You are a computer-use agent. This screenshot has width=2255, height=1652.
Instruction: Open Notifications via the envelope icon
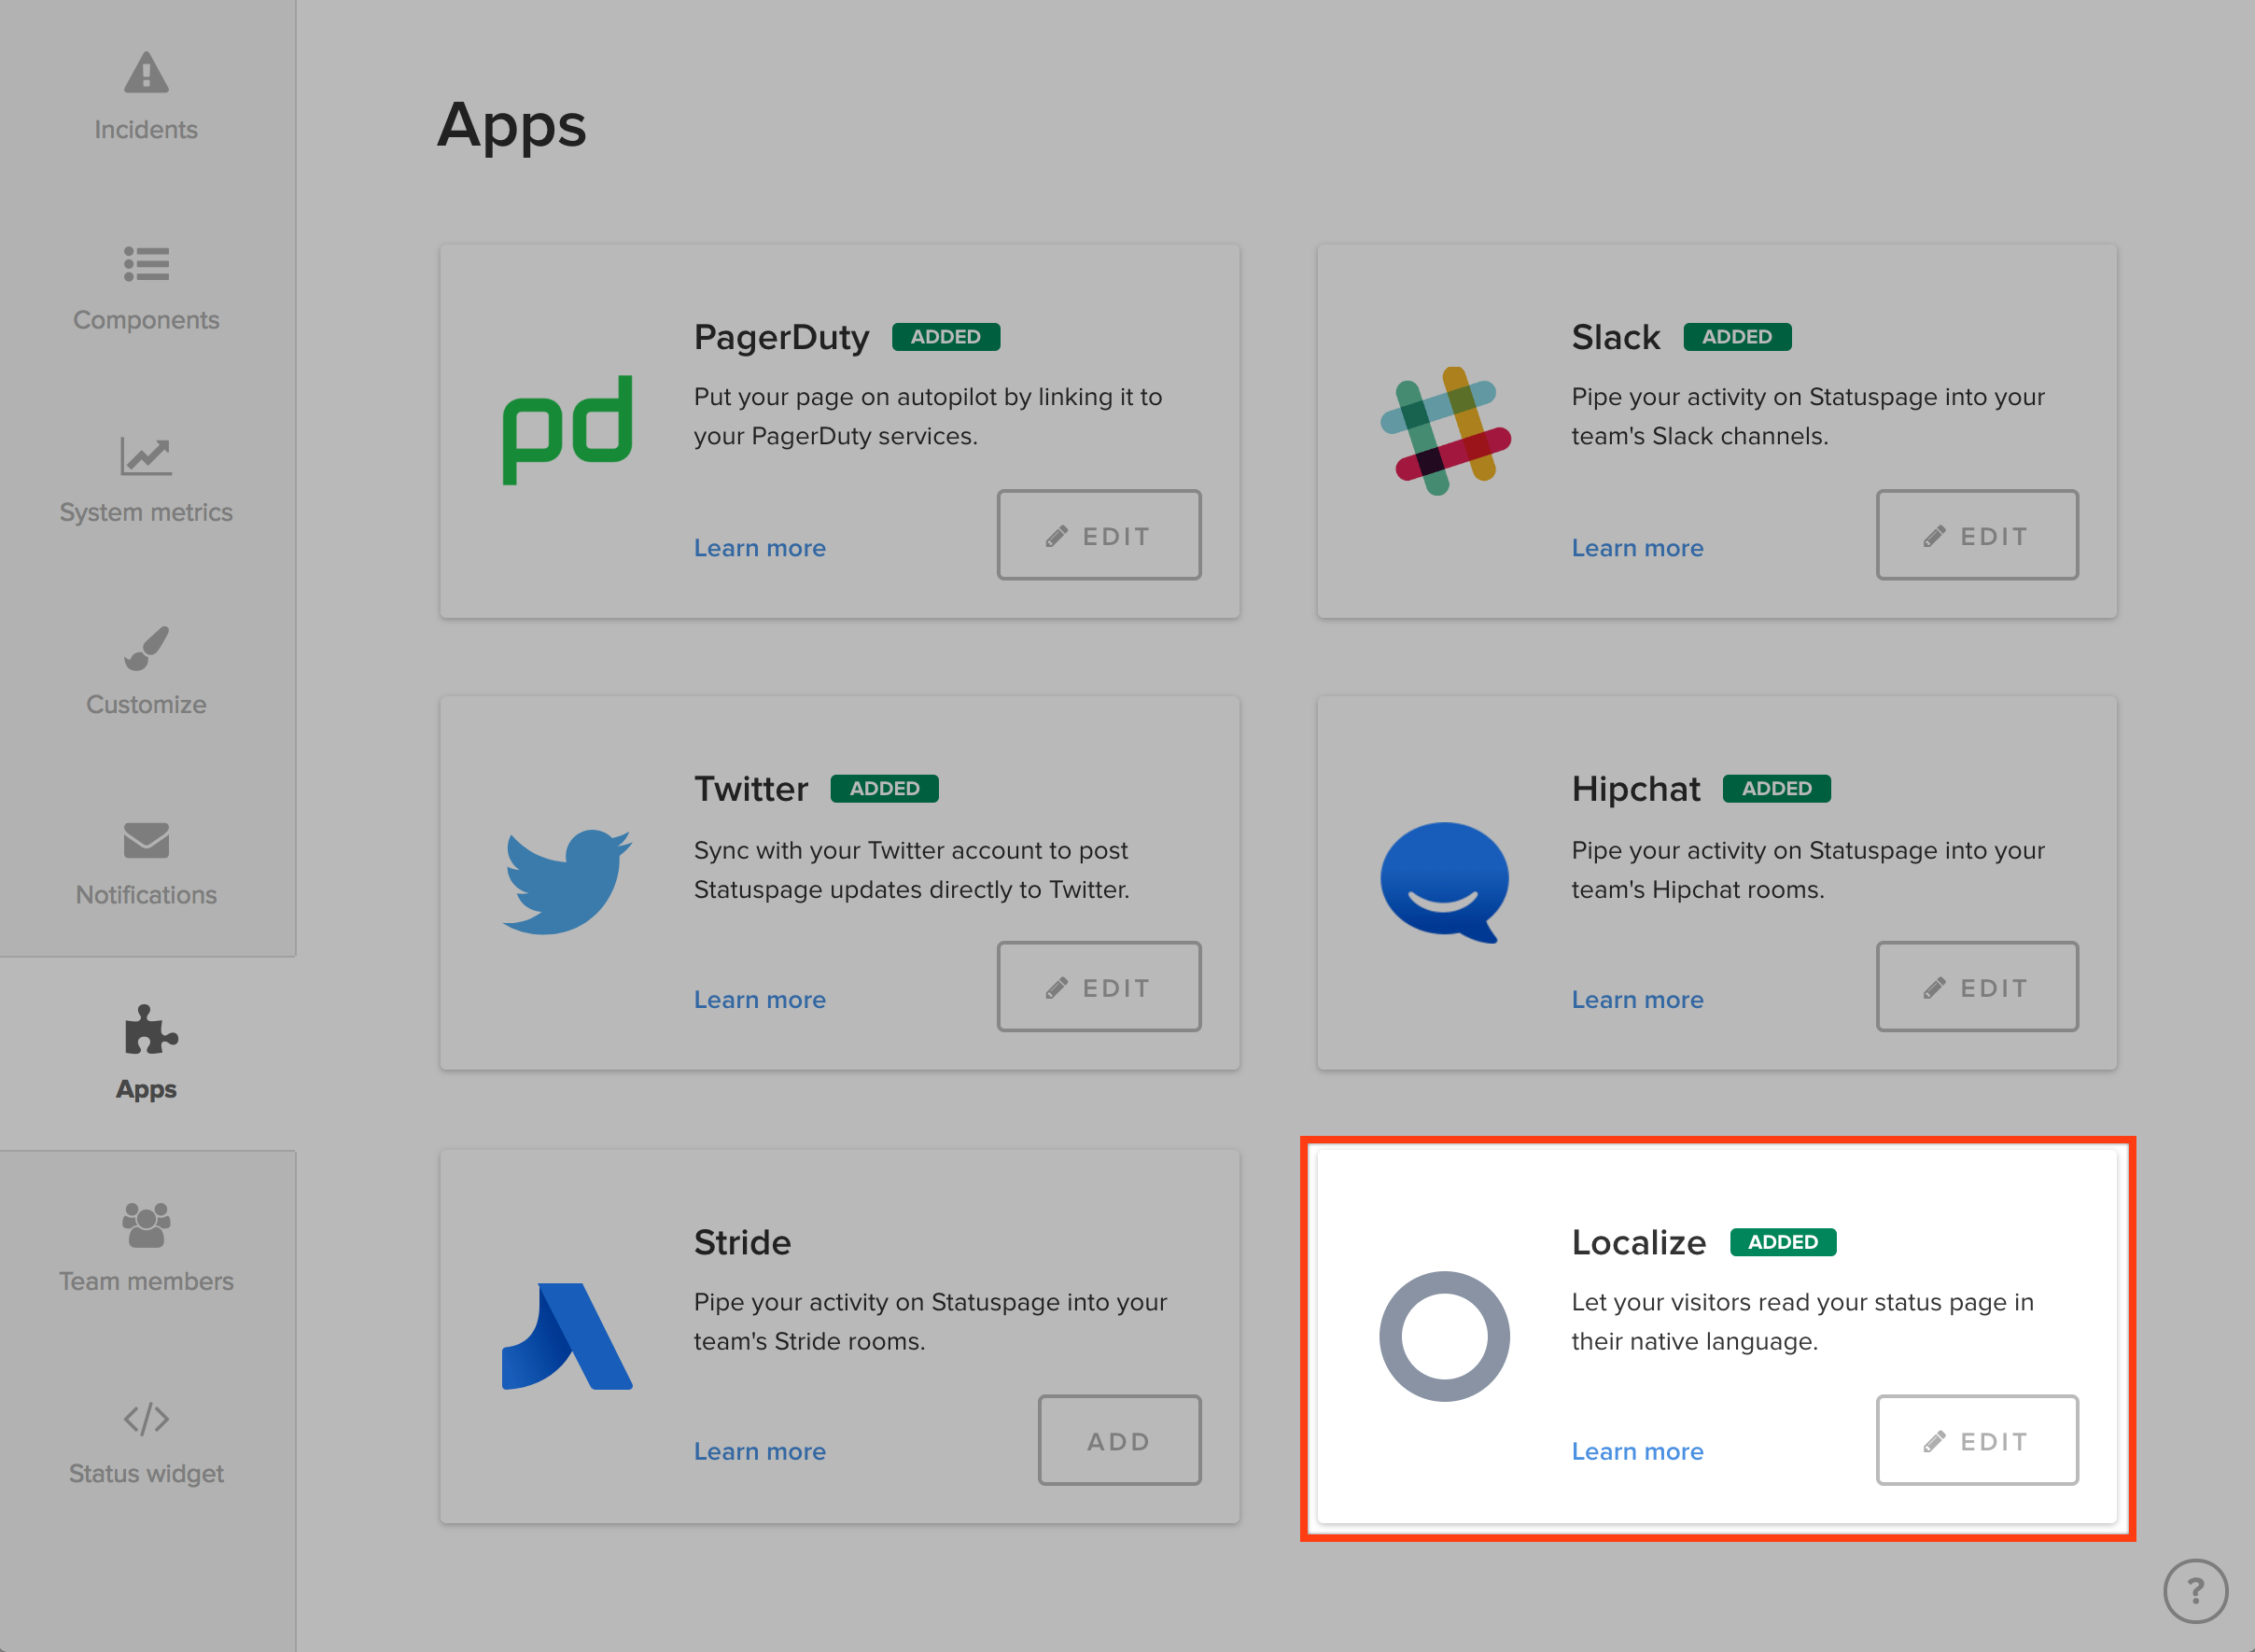point(146,840)
